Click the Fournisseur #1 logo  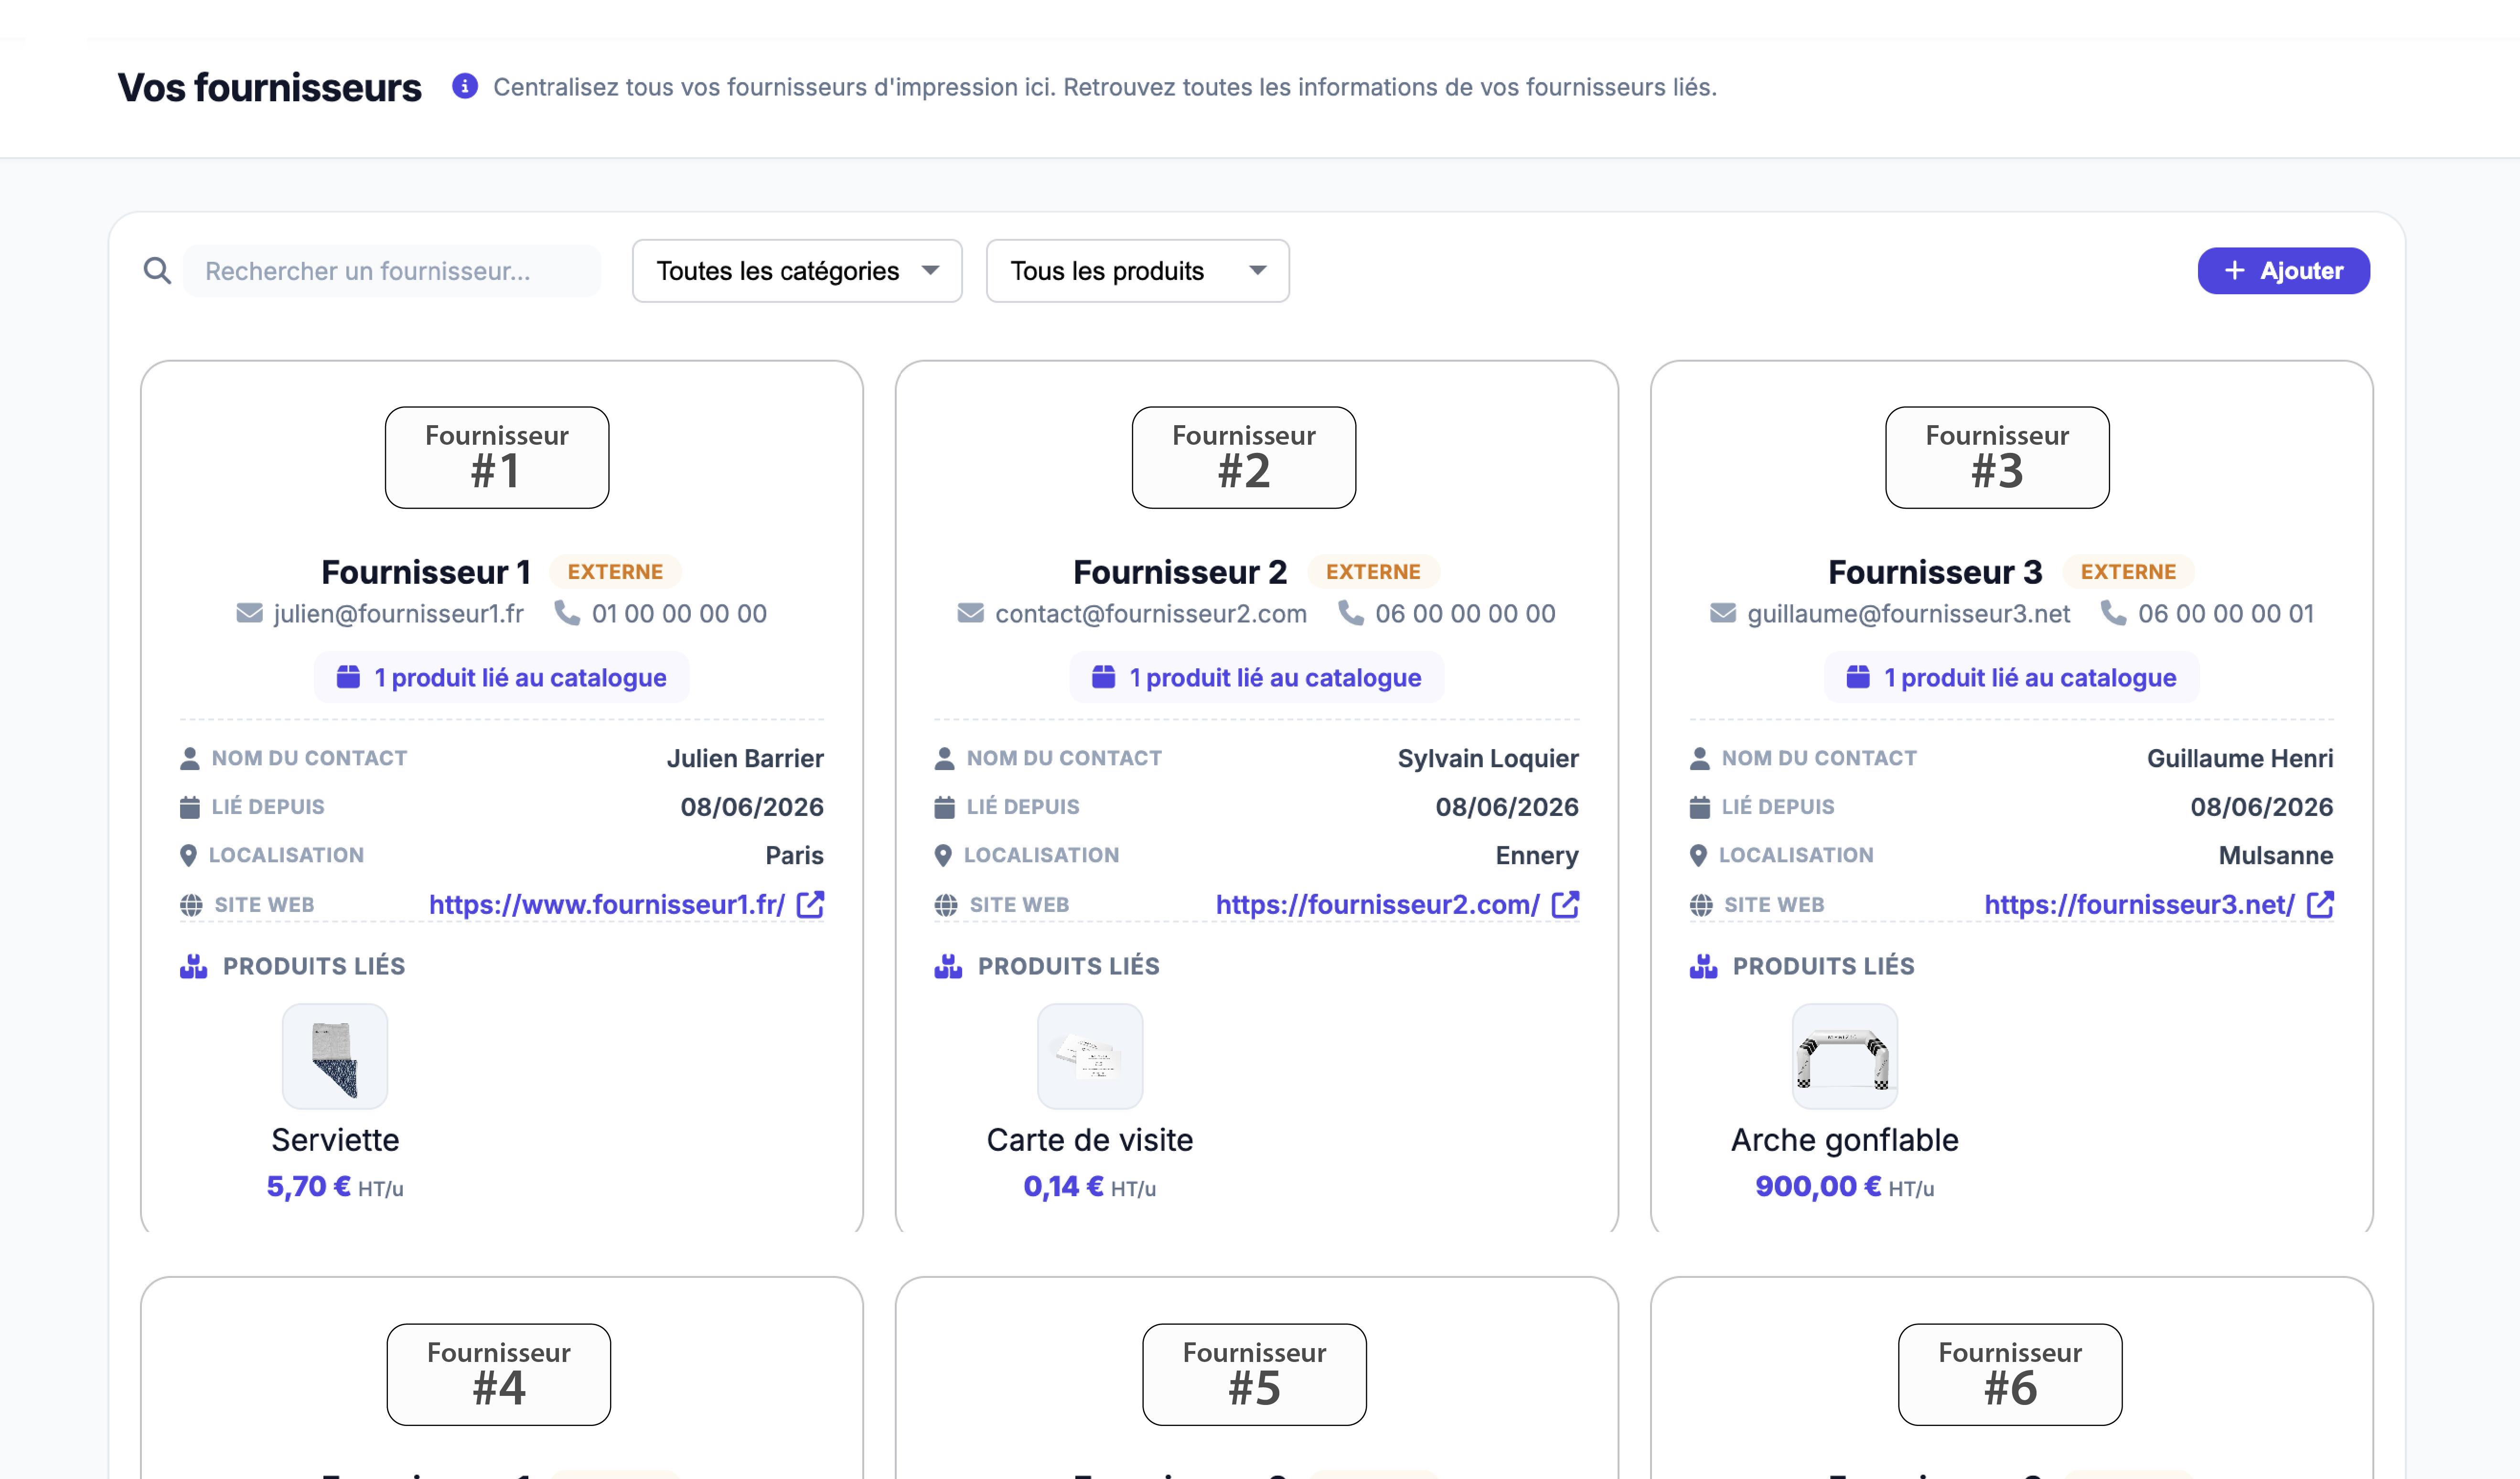pos(497,457)
